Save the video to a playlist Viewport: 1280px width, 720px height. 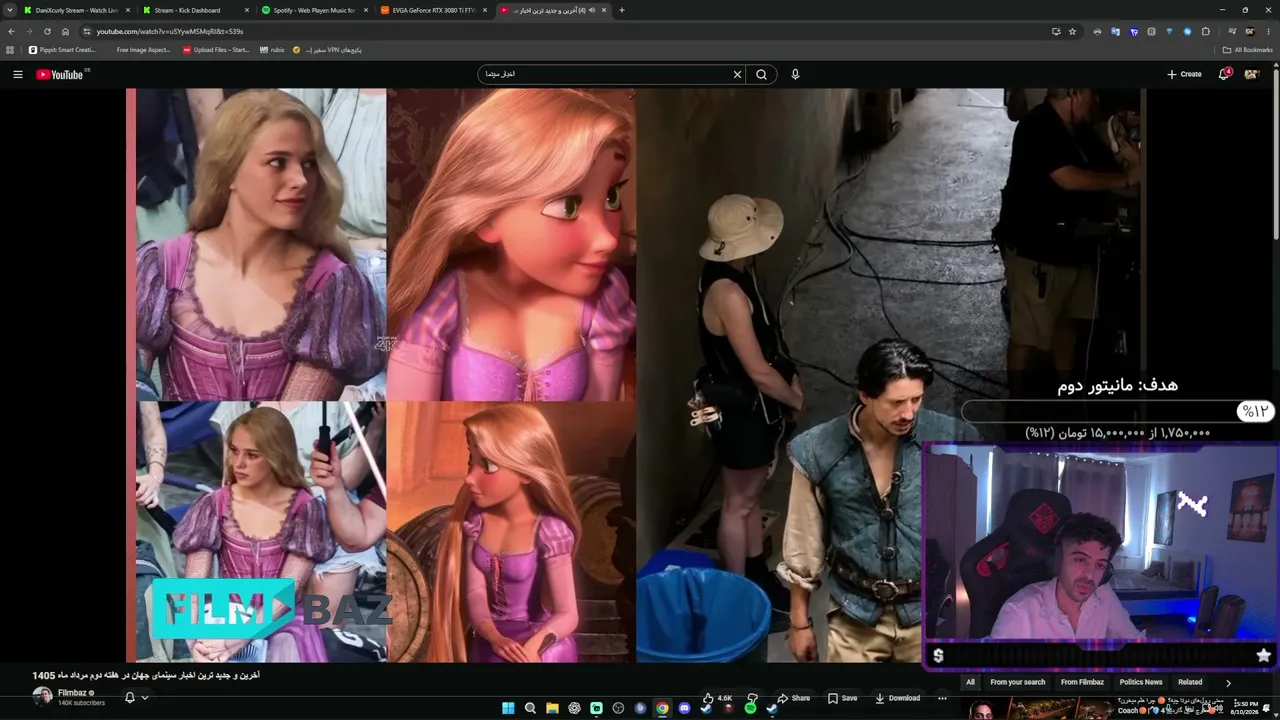pyautogui.click(x=842, y=698)
